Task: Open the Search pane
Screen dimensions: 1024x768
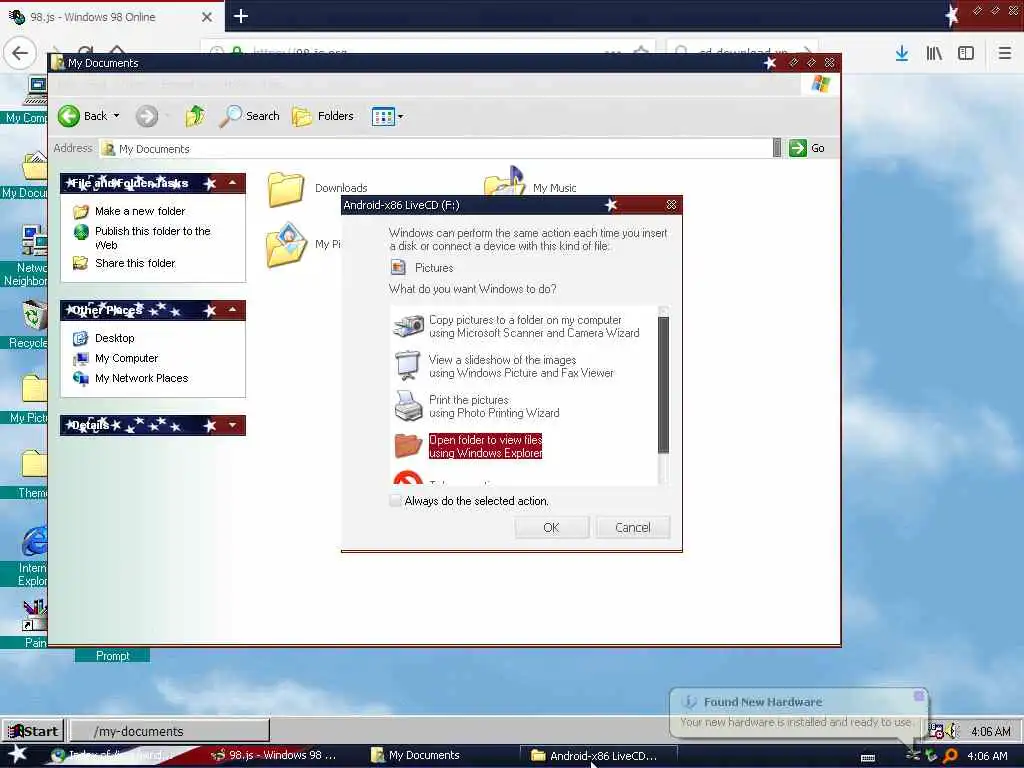Action: pyautogui.click(x=249, y=116)
